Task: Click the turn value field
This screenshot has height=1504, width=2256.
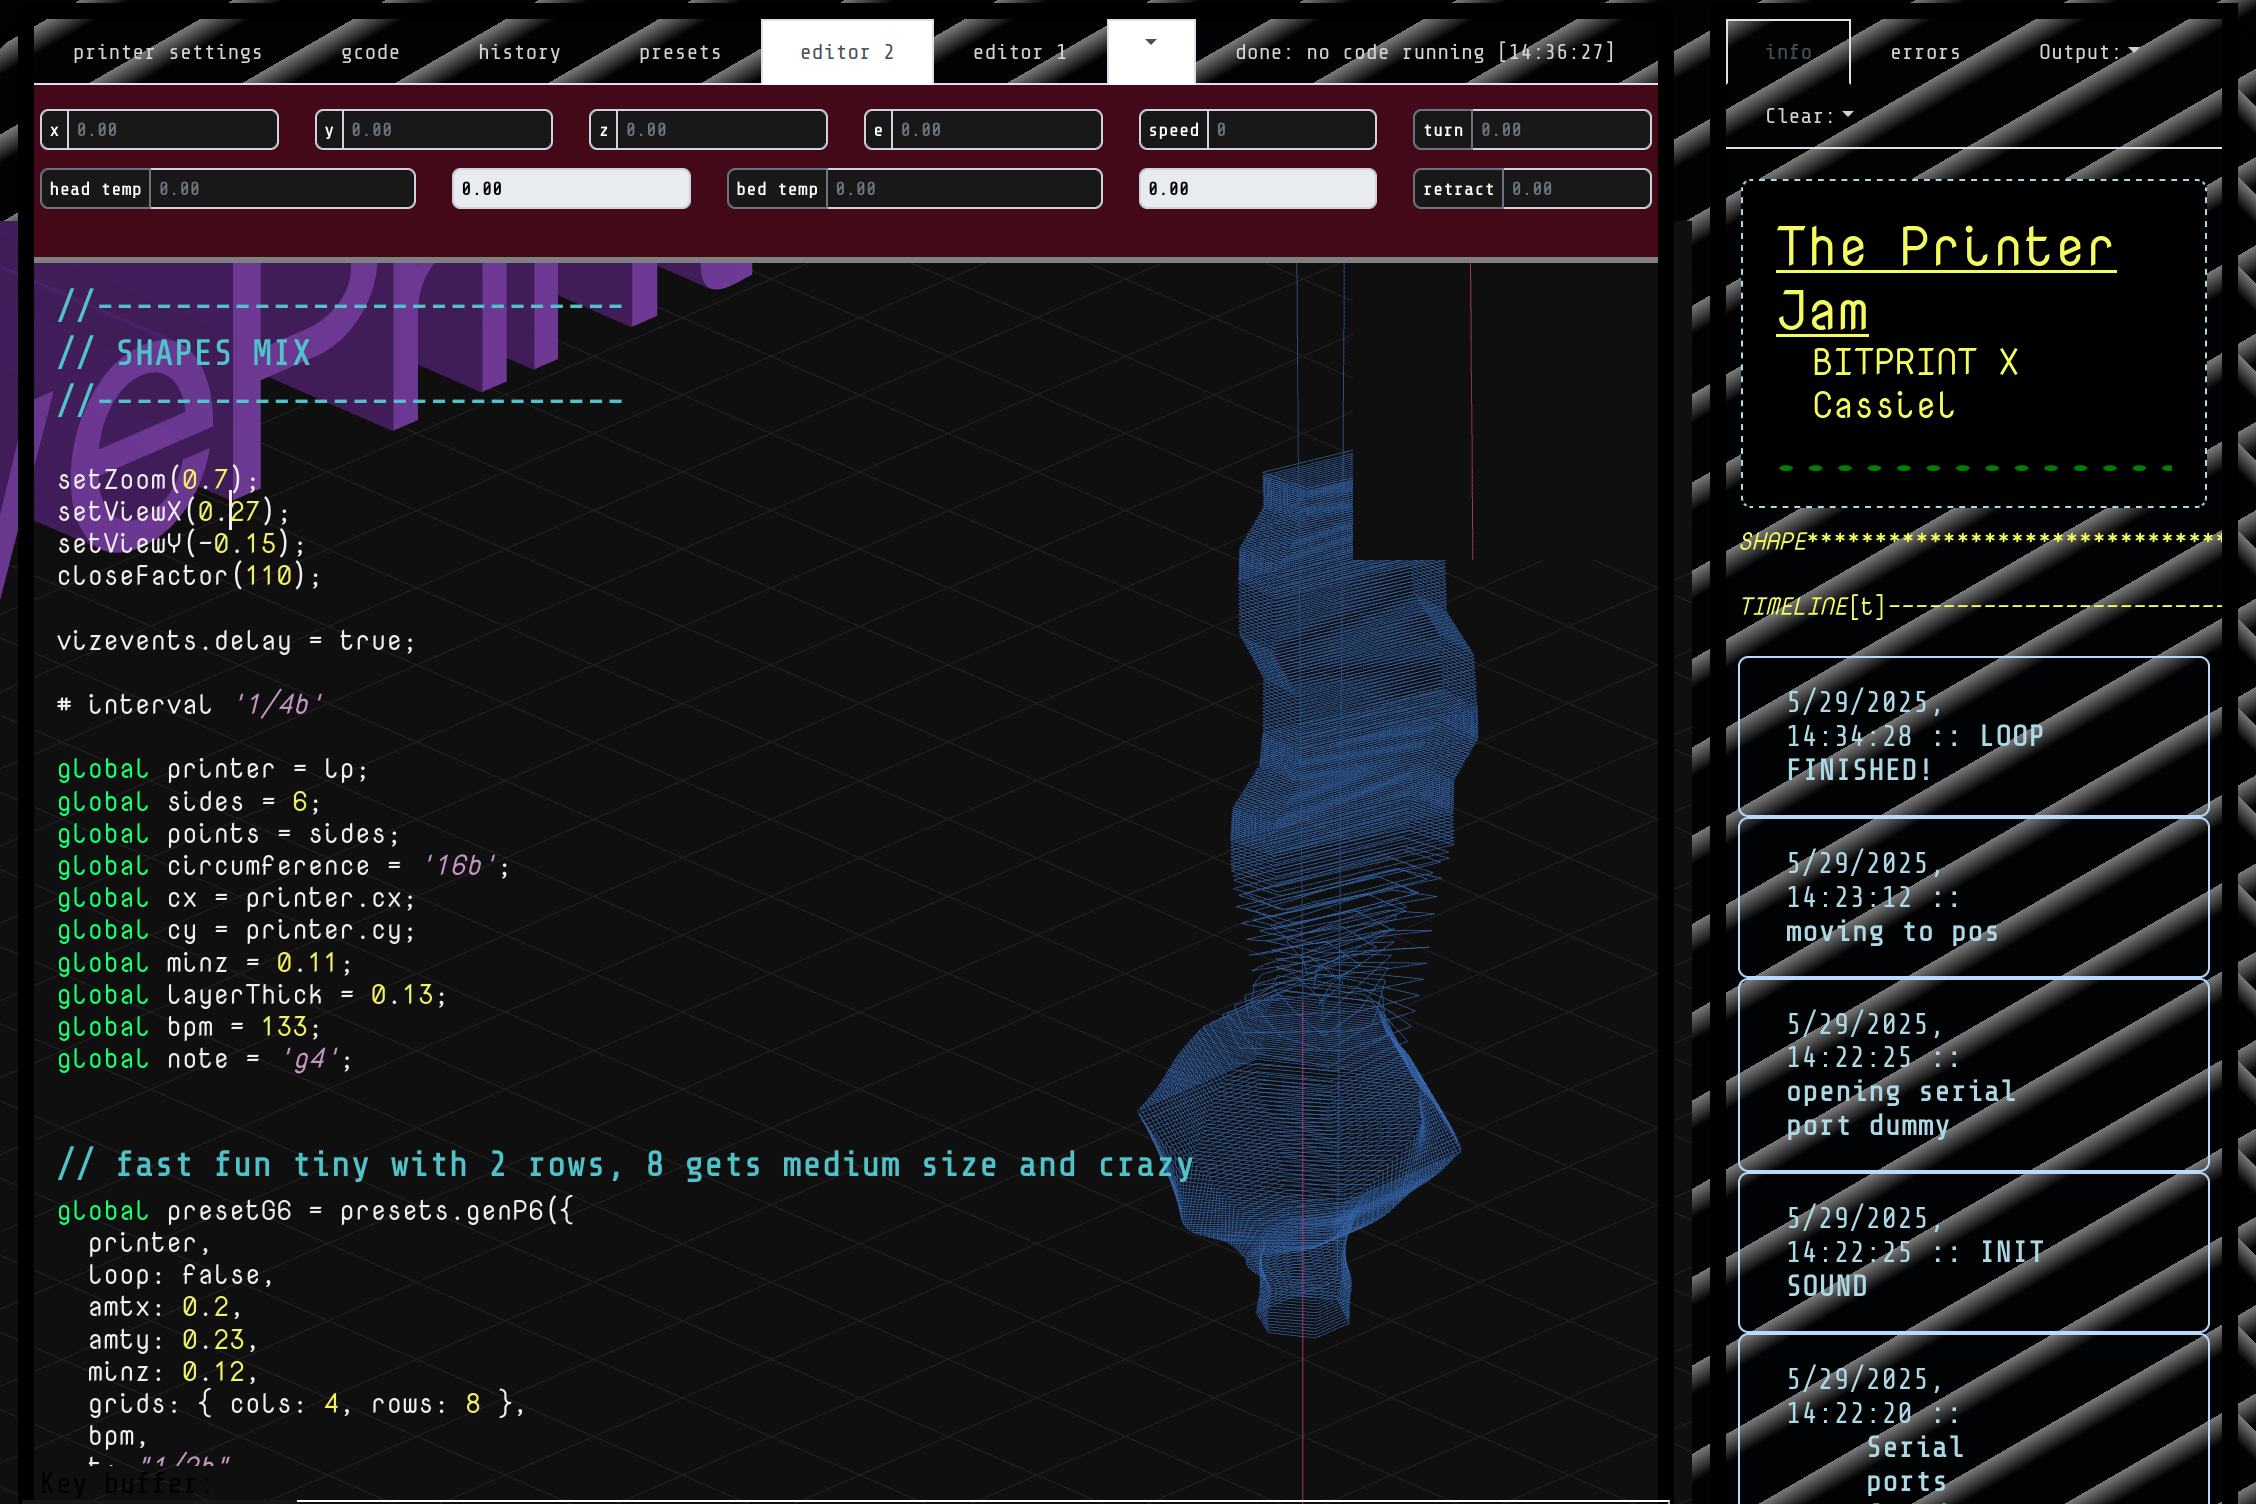Action: [x=1560, y=130]
